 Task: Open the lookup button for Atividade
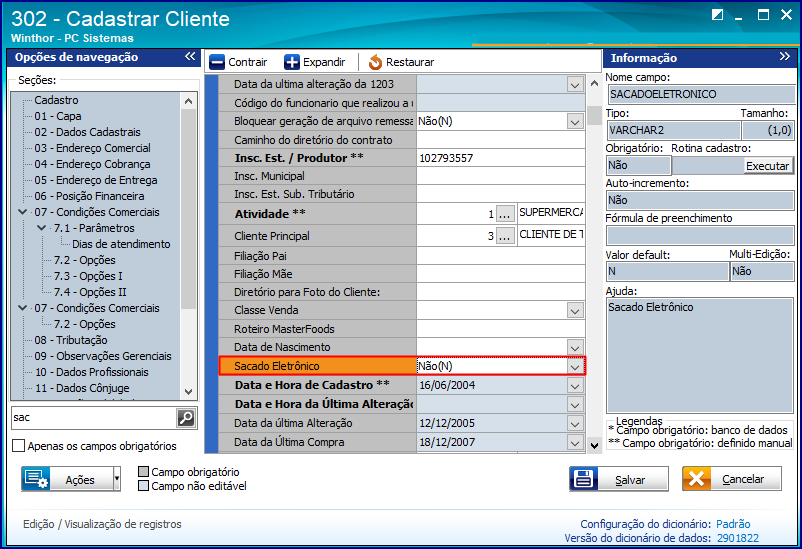point(505,214)
